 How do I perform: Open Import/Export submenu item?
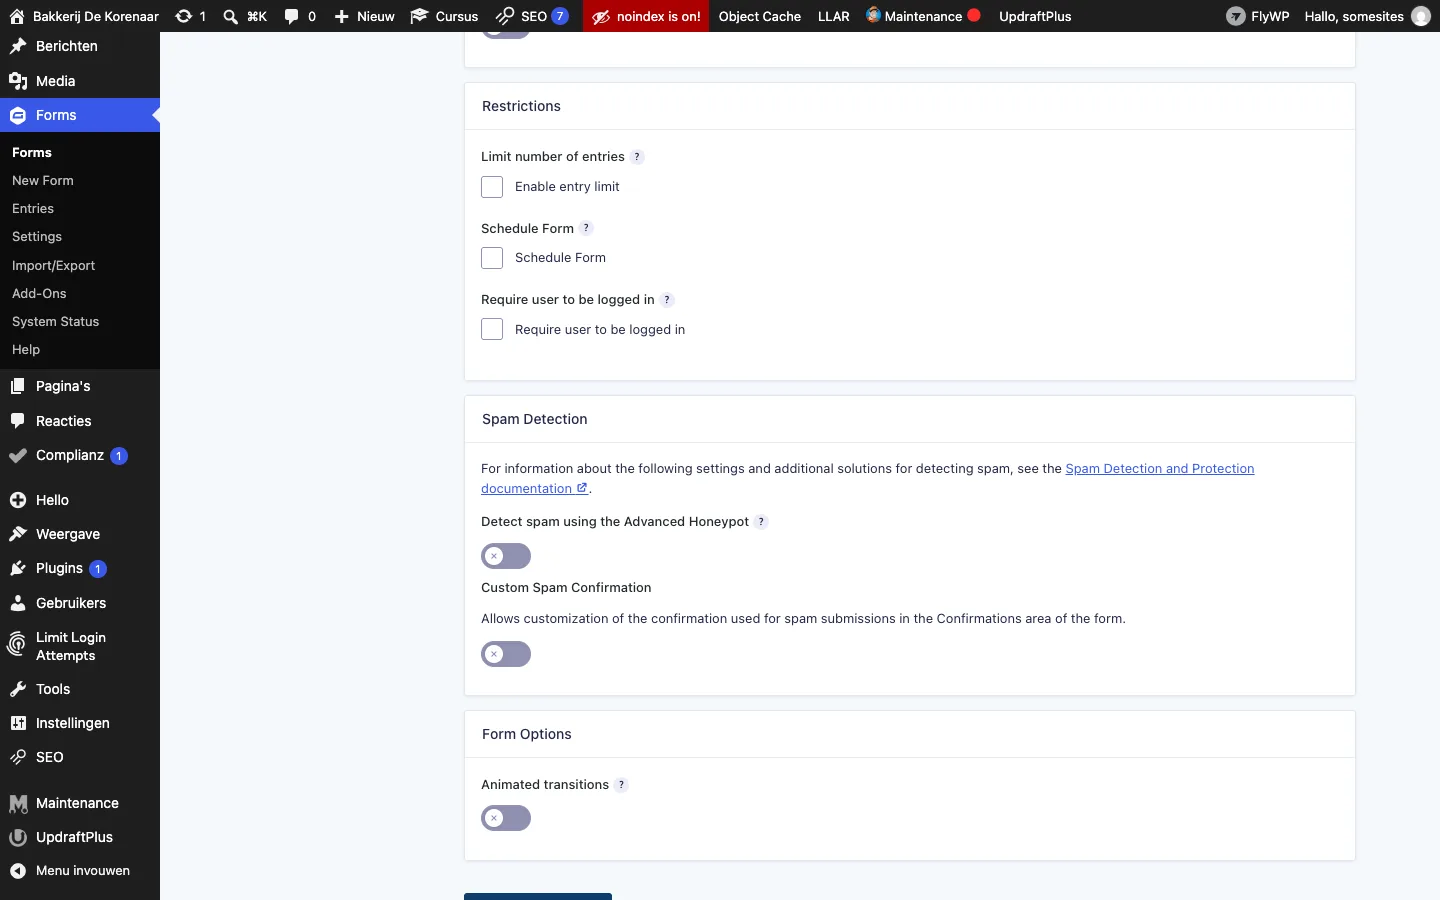coord(54,266)
